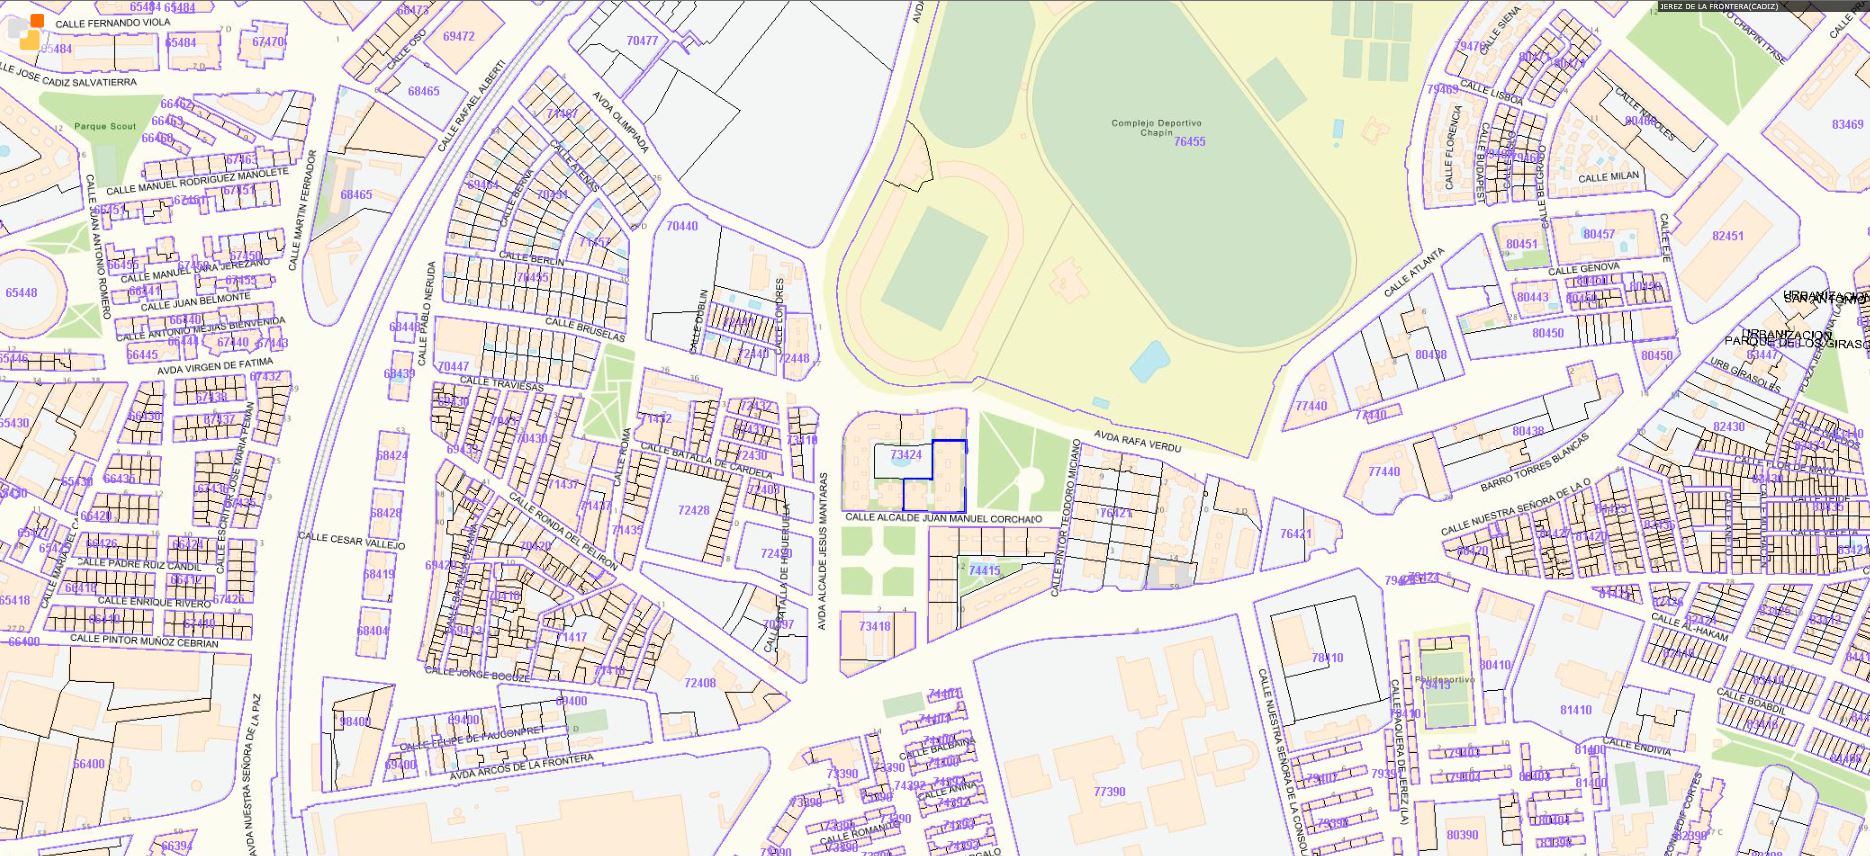Select block 70477

click(642, 41)
